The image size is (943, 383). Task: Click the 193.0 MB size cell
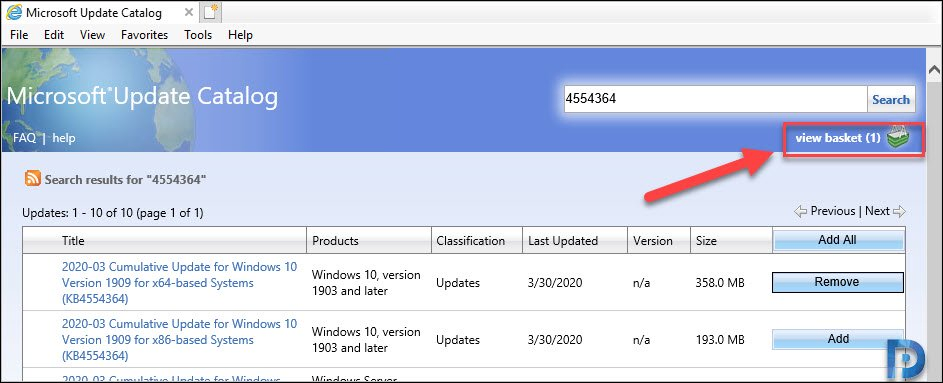click(720, 340)
